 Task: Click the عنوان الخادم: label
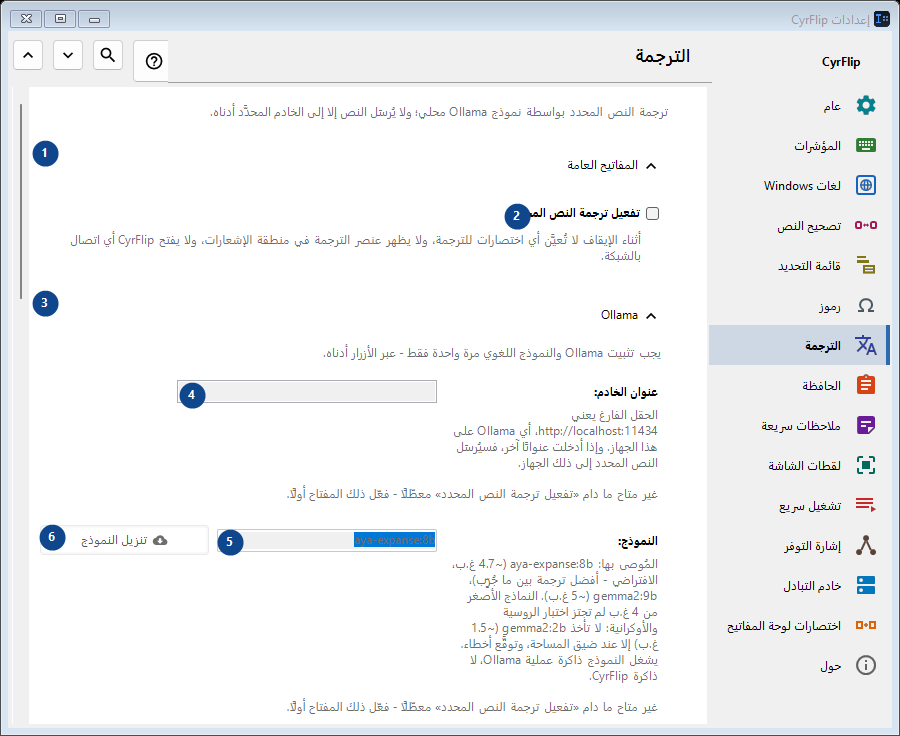point(626,392)
